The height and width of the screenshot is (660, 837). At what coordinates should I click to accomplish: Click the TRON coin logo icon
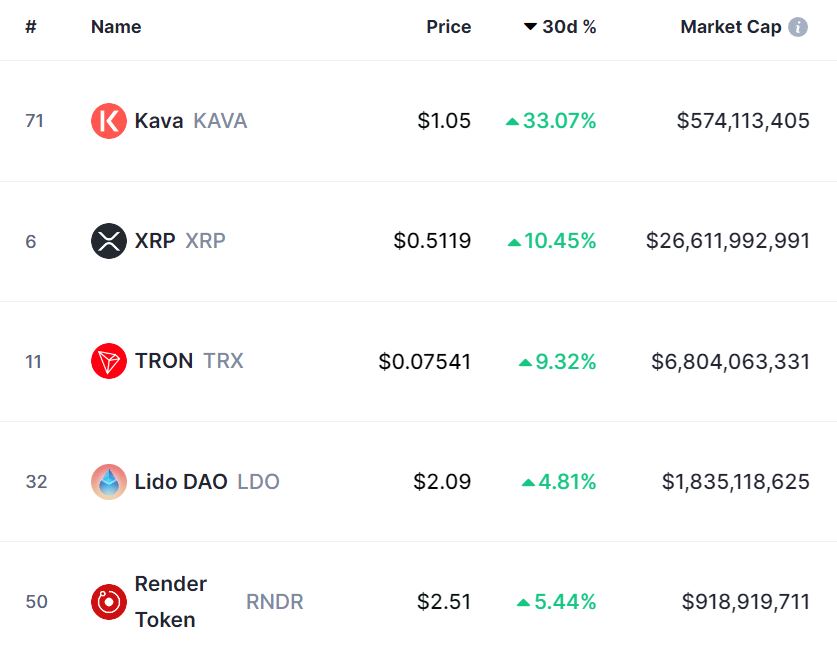(109, 361)
